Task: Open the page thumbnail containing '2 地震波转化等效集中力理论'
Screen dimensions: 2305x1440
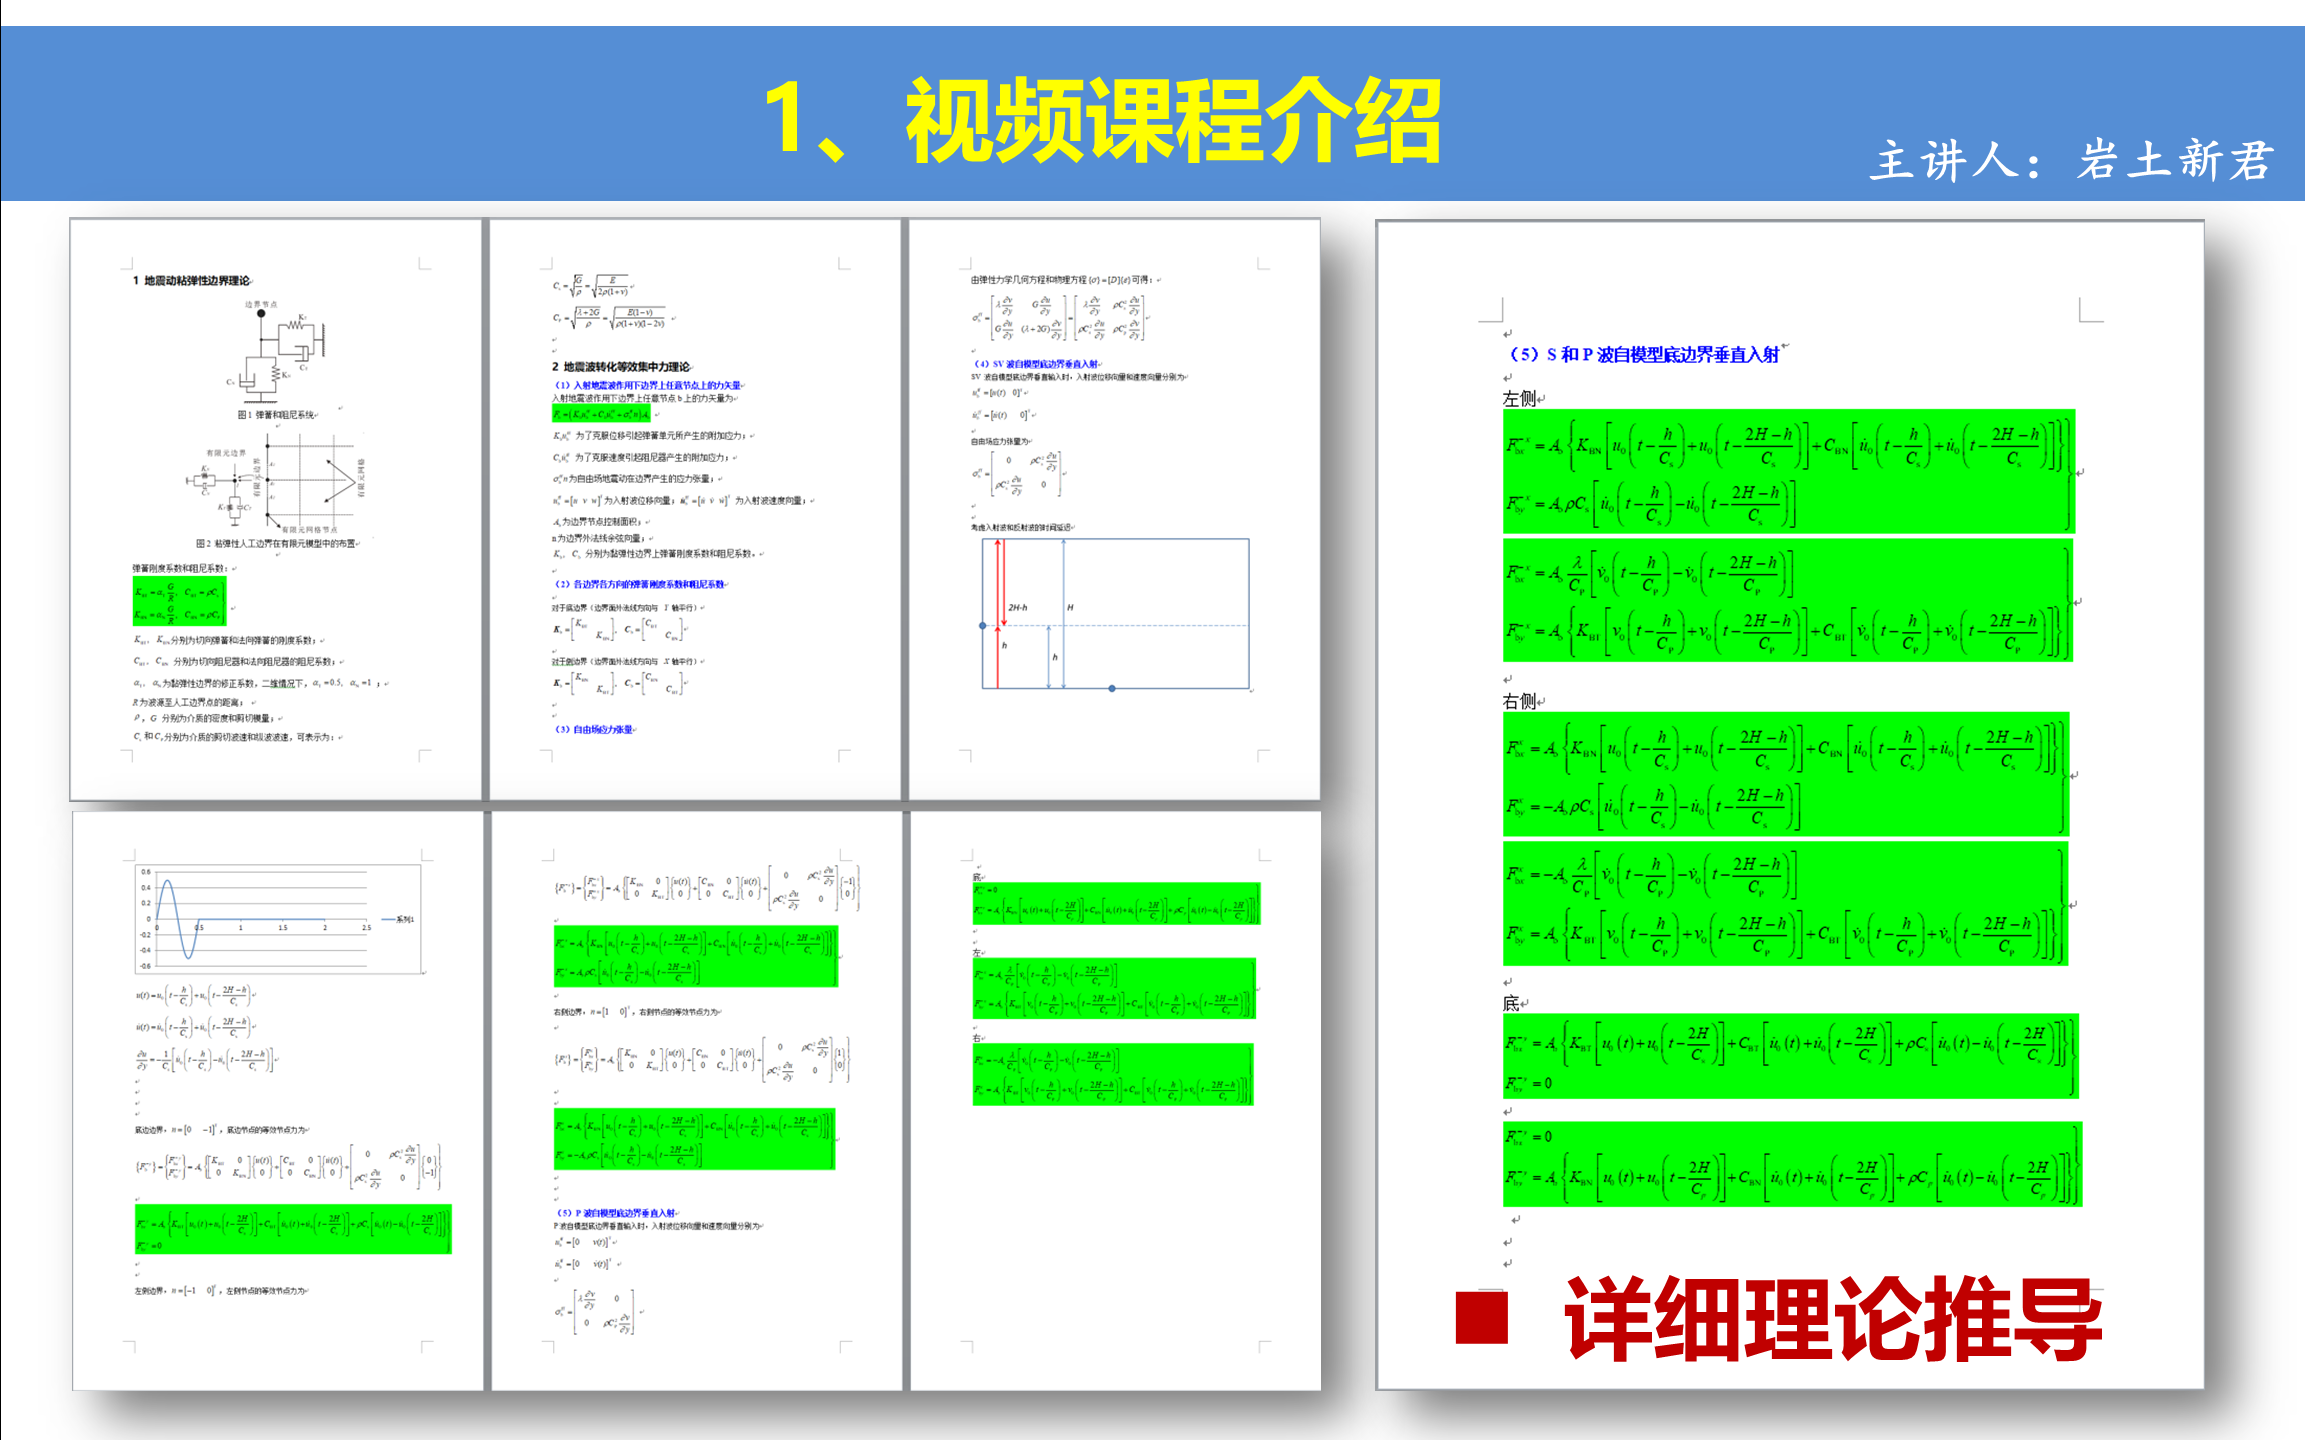Action: pos(695,510)
